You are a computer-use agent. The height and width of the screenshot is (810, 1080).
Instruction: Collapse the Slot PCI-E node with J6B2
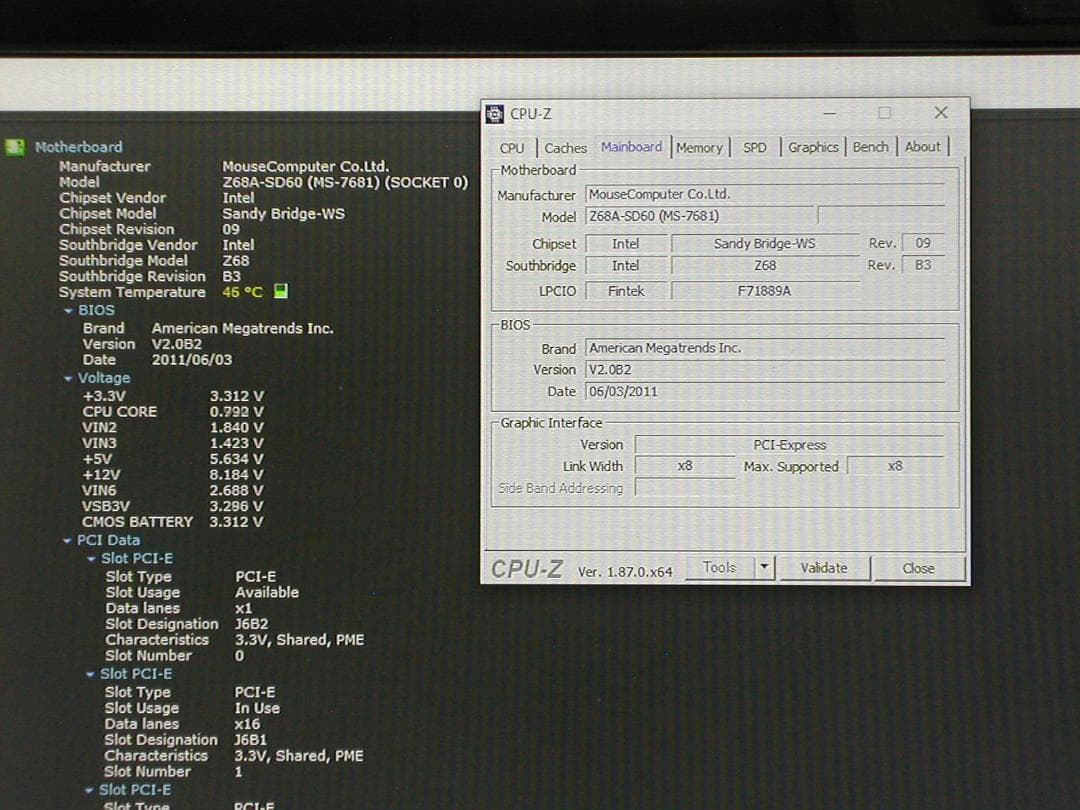click(x=91, y=559)
